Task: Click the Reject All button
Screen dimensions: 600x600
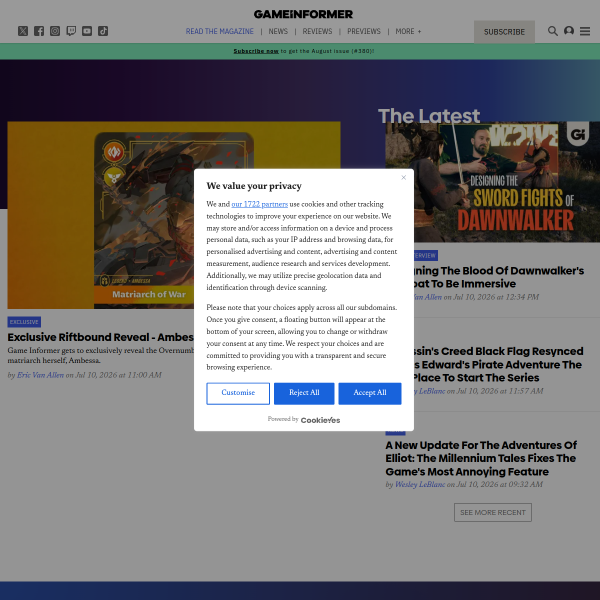Action: tap(304, 393)
